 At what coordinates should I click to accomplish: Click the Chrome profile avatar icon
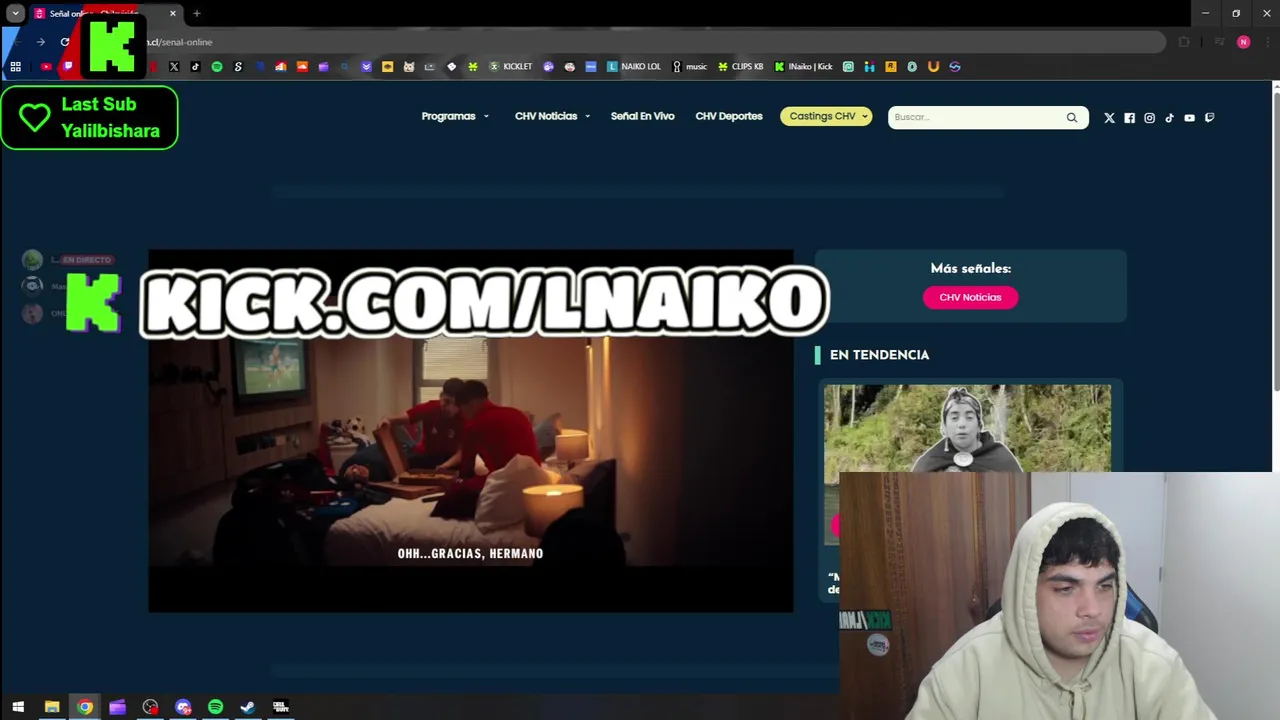click(1243, 42)
